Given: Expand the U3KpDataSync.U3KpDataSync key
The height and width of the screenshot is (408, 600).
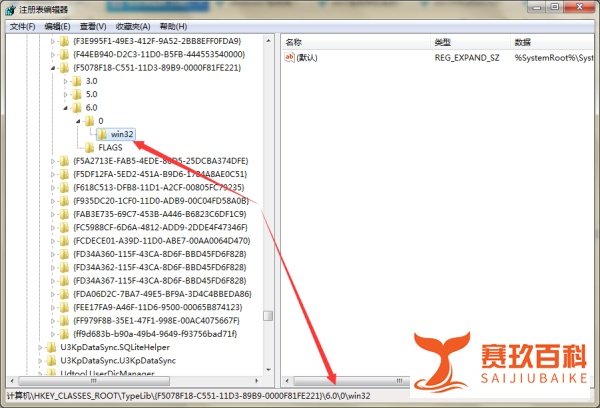Looking at the screenshot, I should tap(40, 361).
